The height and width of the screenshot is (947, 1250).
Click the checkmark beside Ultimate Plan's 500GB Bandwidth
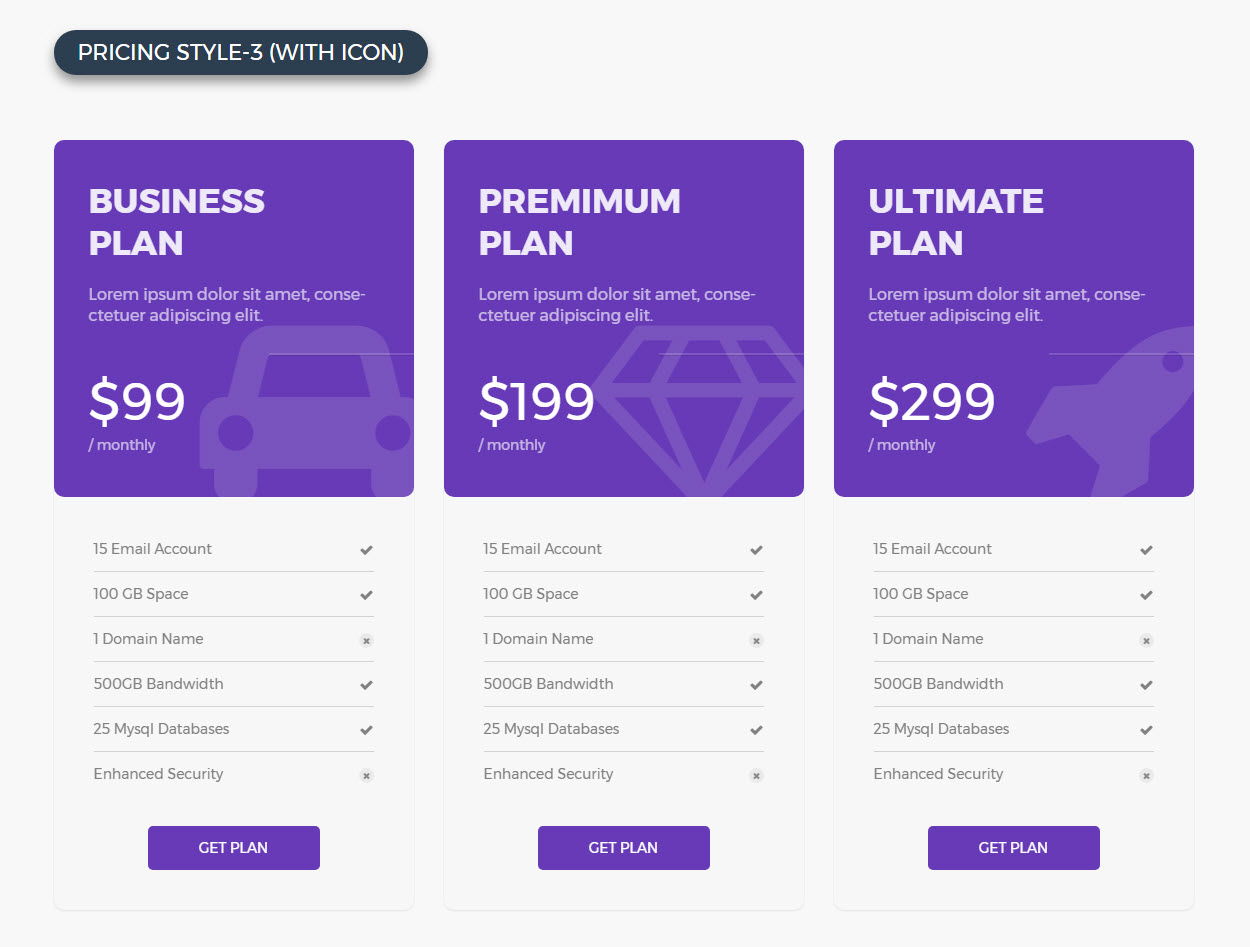pos(1146,684)
